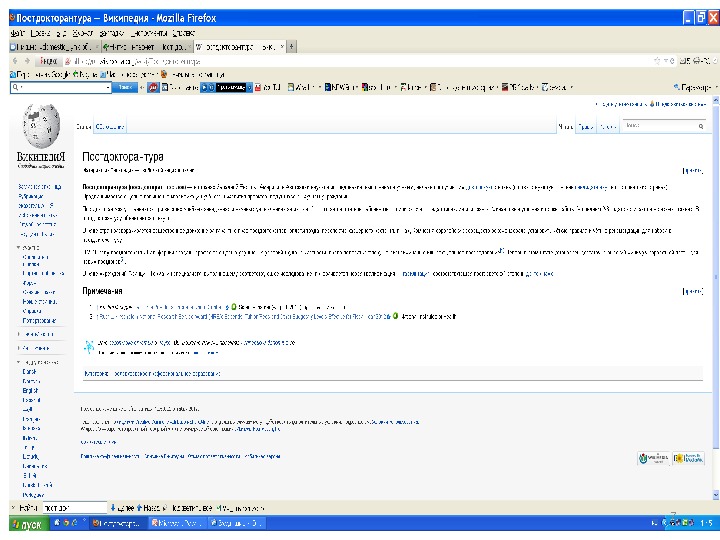720x540 pixels.
Task: Click the Dansk interlanguage link
Action: 29,371
